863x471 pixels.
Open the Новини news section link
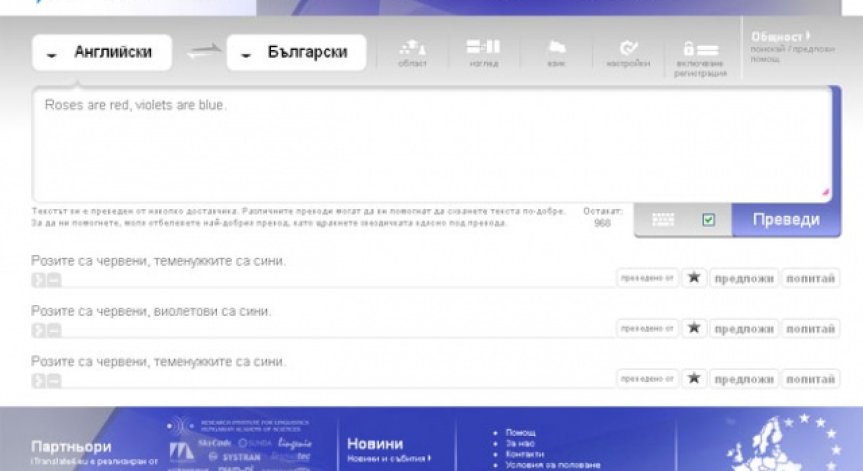[375, 443]
